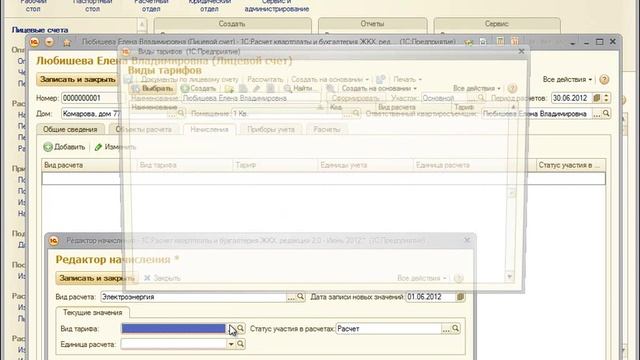Close the Редактор начисления window

tap(467, 240)
